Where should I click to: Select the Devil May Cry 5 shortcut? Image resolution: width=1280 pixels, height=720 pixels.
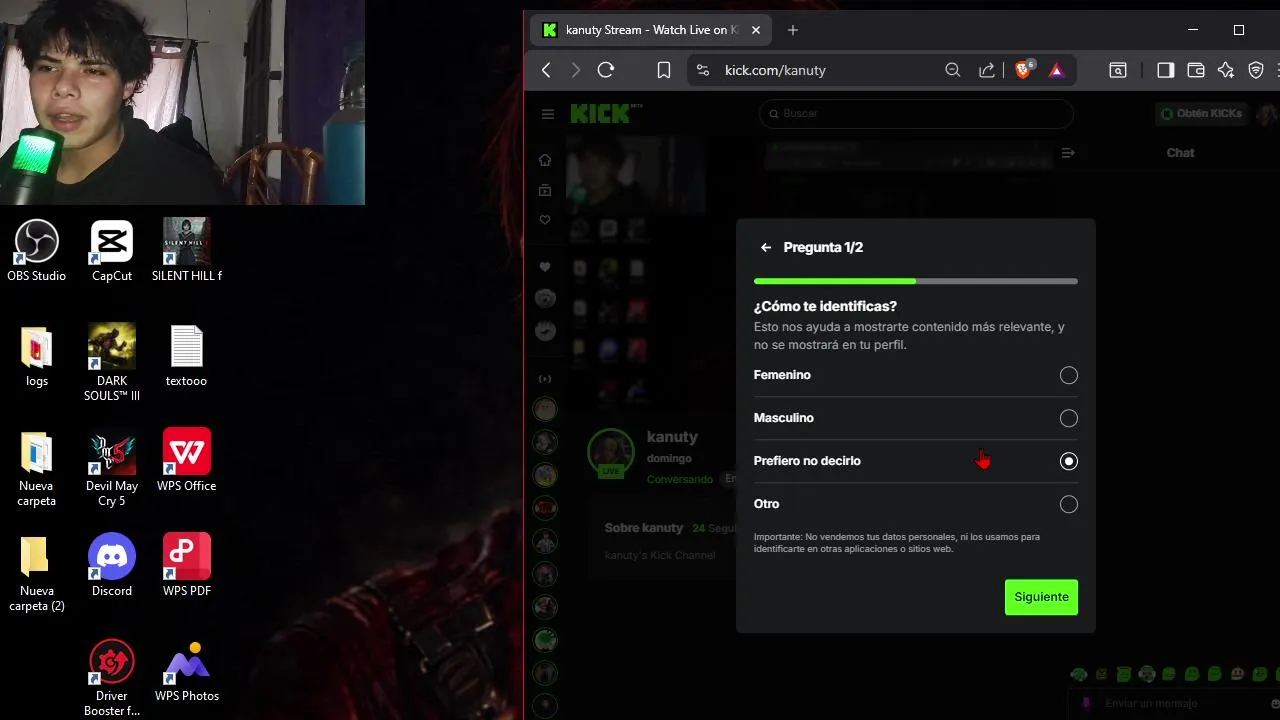(x=112, y=468)
